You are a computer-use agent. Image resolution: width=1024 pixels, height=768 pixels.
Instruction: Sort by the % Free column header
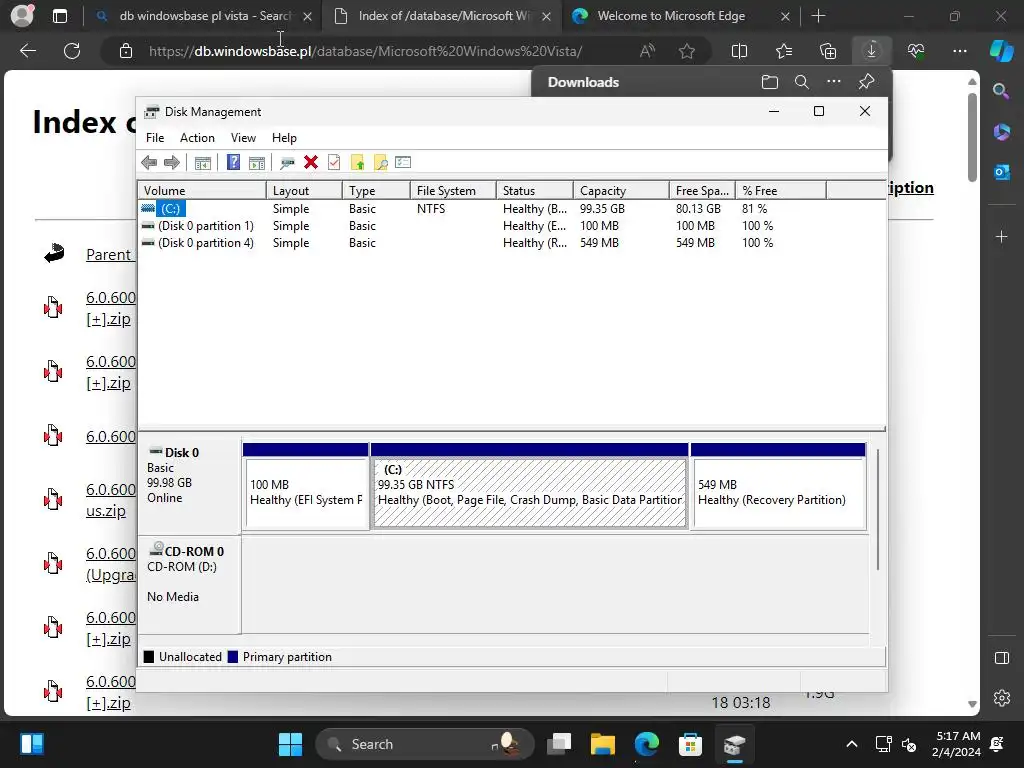[x=780, y=191]
